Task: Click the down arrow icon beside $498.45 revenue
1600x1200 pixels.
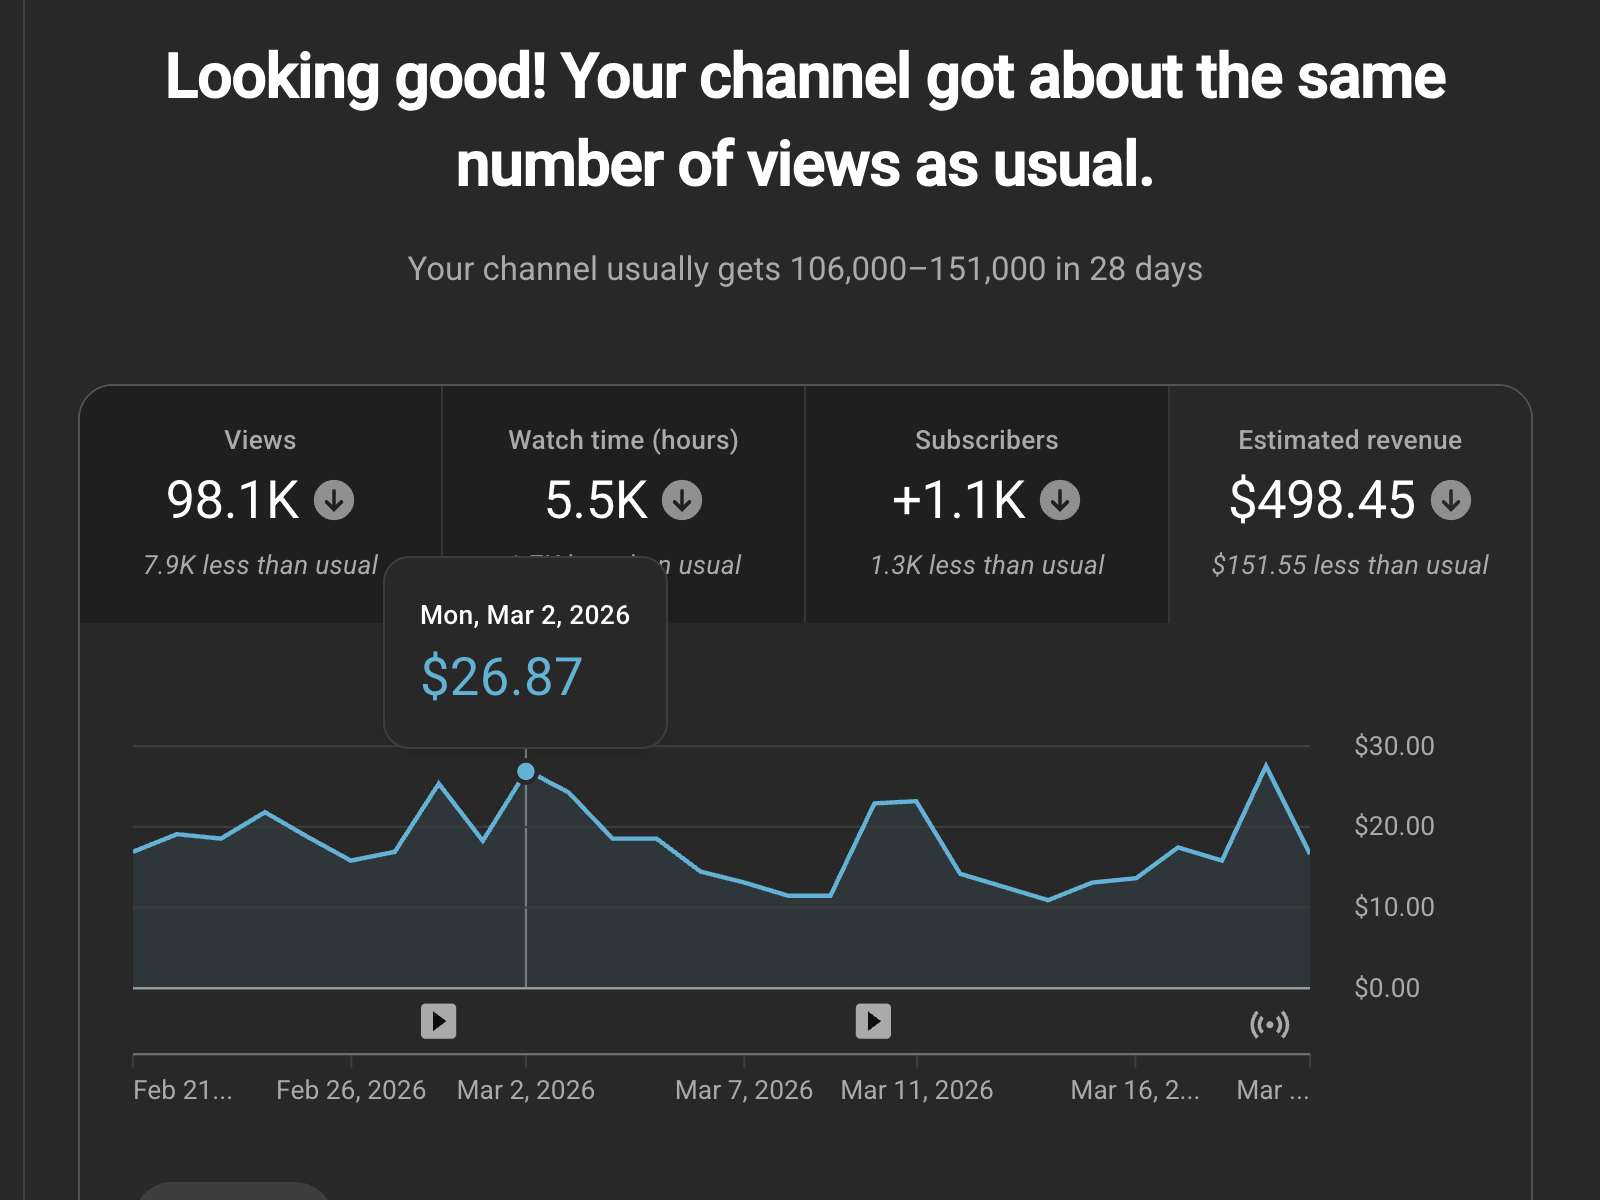Action: click(1450, 500)
